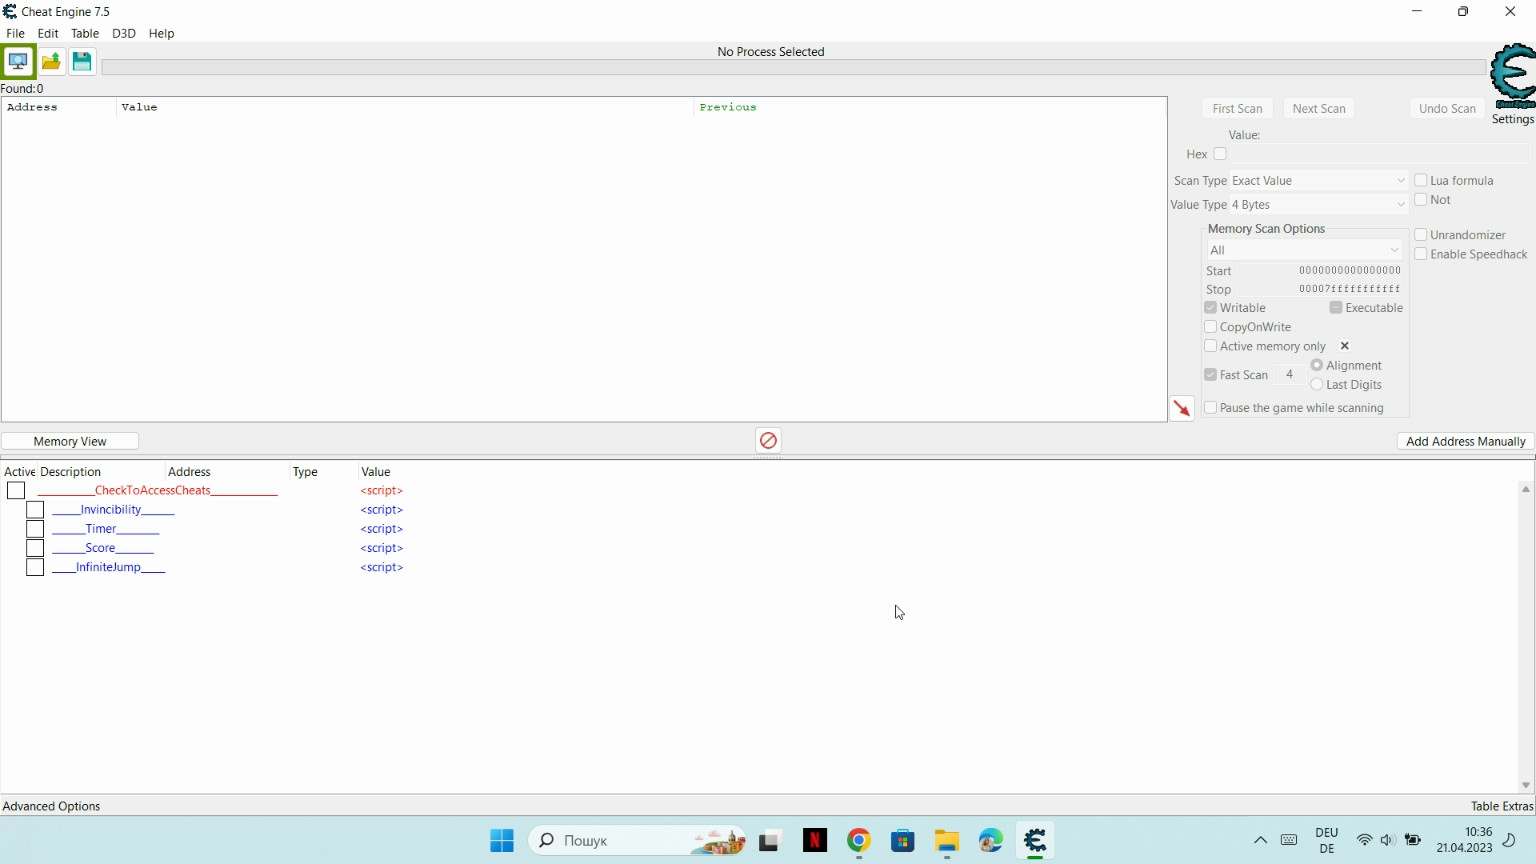Image resolution: width=1536 pixels, height=864 pixels.
Task: Select the Last Digits radio button
Action: [1317, 385]
